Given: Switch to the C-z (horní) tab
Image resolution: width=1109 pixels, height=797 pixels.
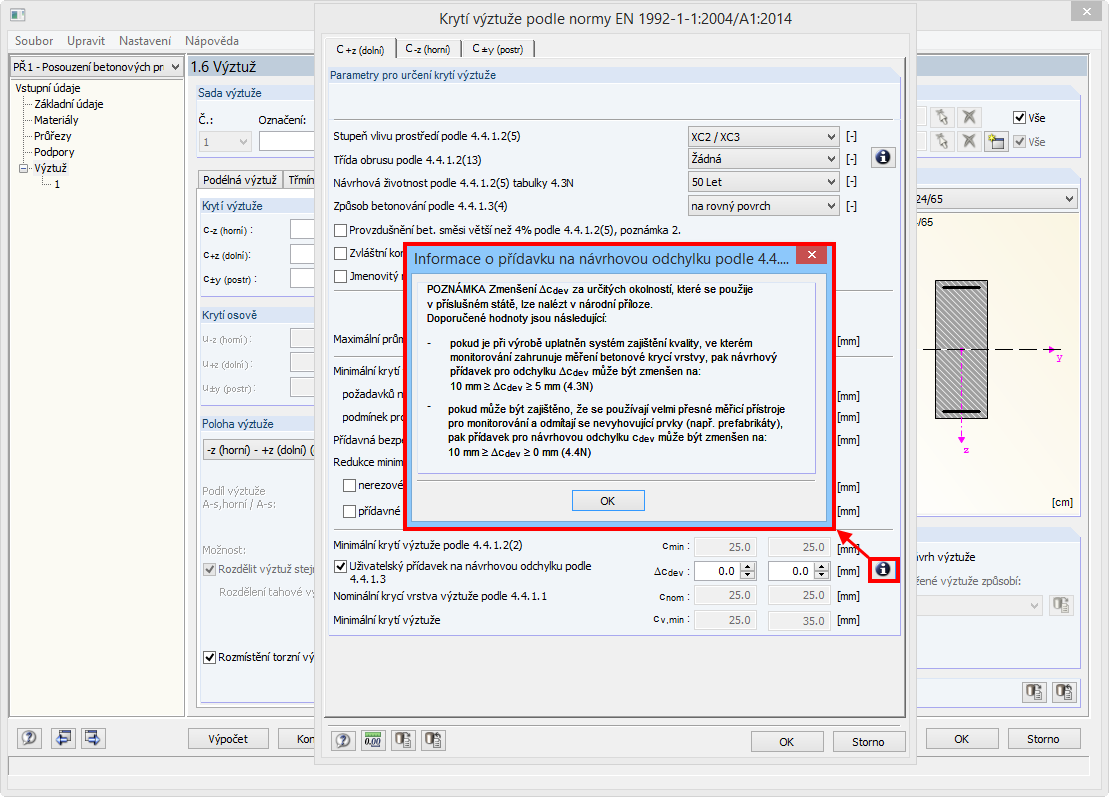Looking at the screenshot, I should pos(428,46).
